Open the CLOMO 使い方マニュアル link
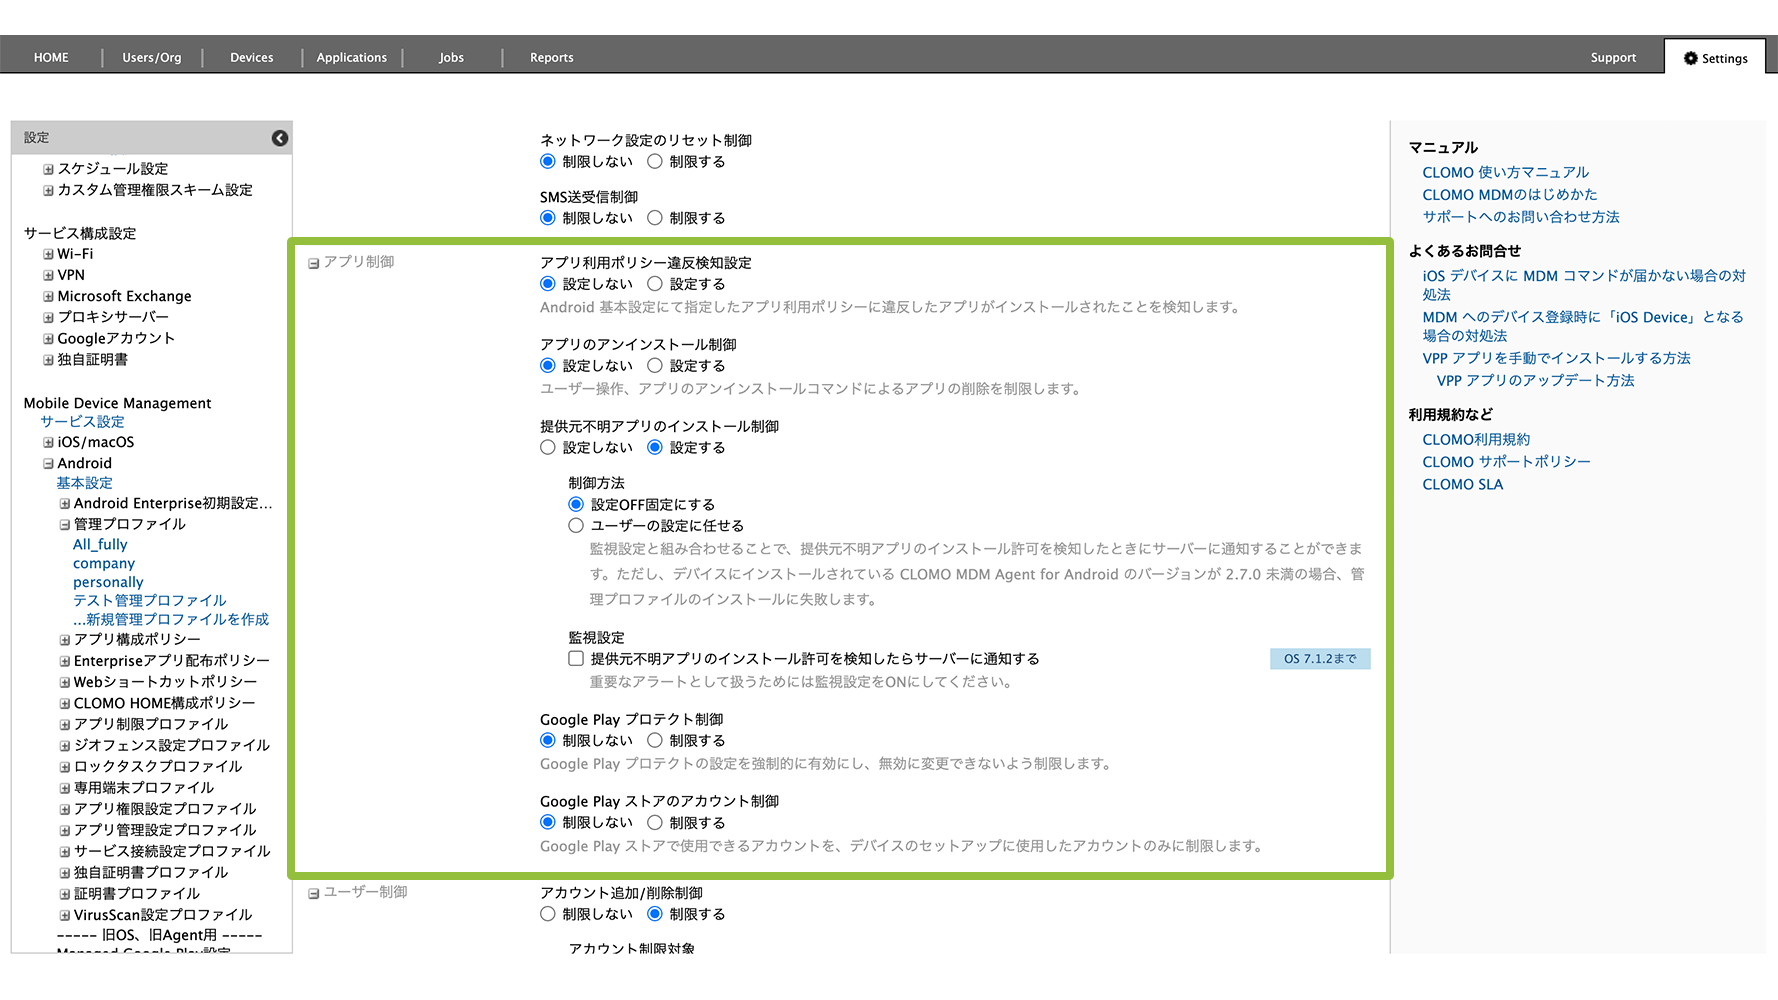The image size is (1778, 1000). [x=1505, y=173]
